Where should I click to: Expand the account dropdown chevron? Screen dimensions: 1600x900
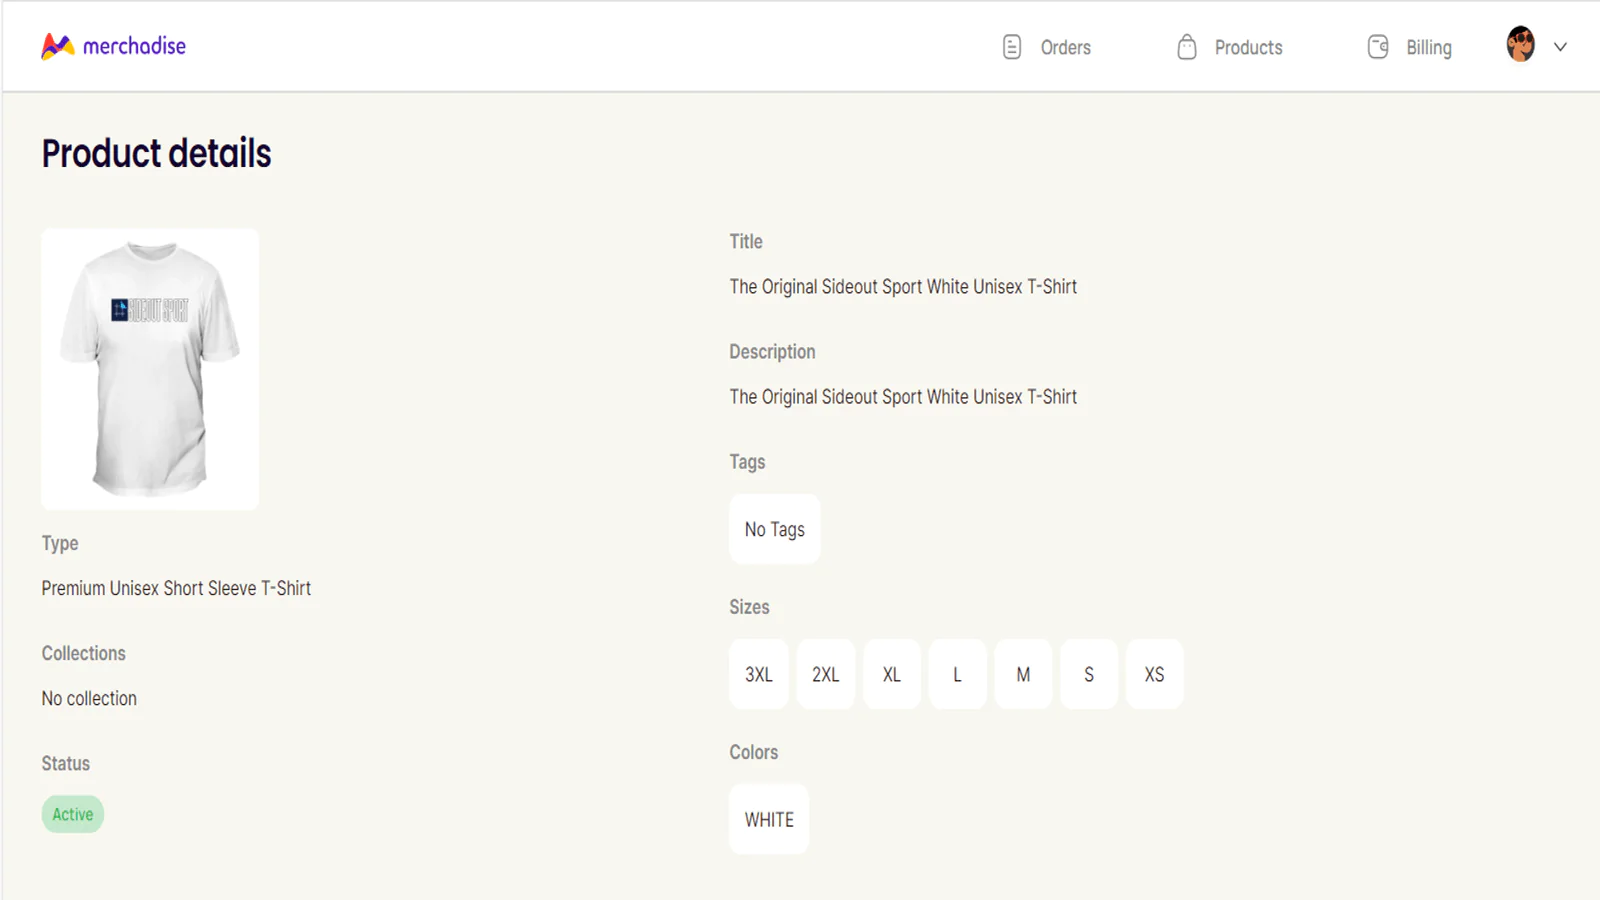(1560, 47)
